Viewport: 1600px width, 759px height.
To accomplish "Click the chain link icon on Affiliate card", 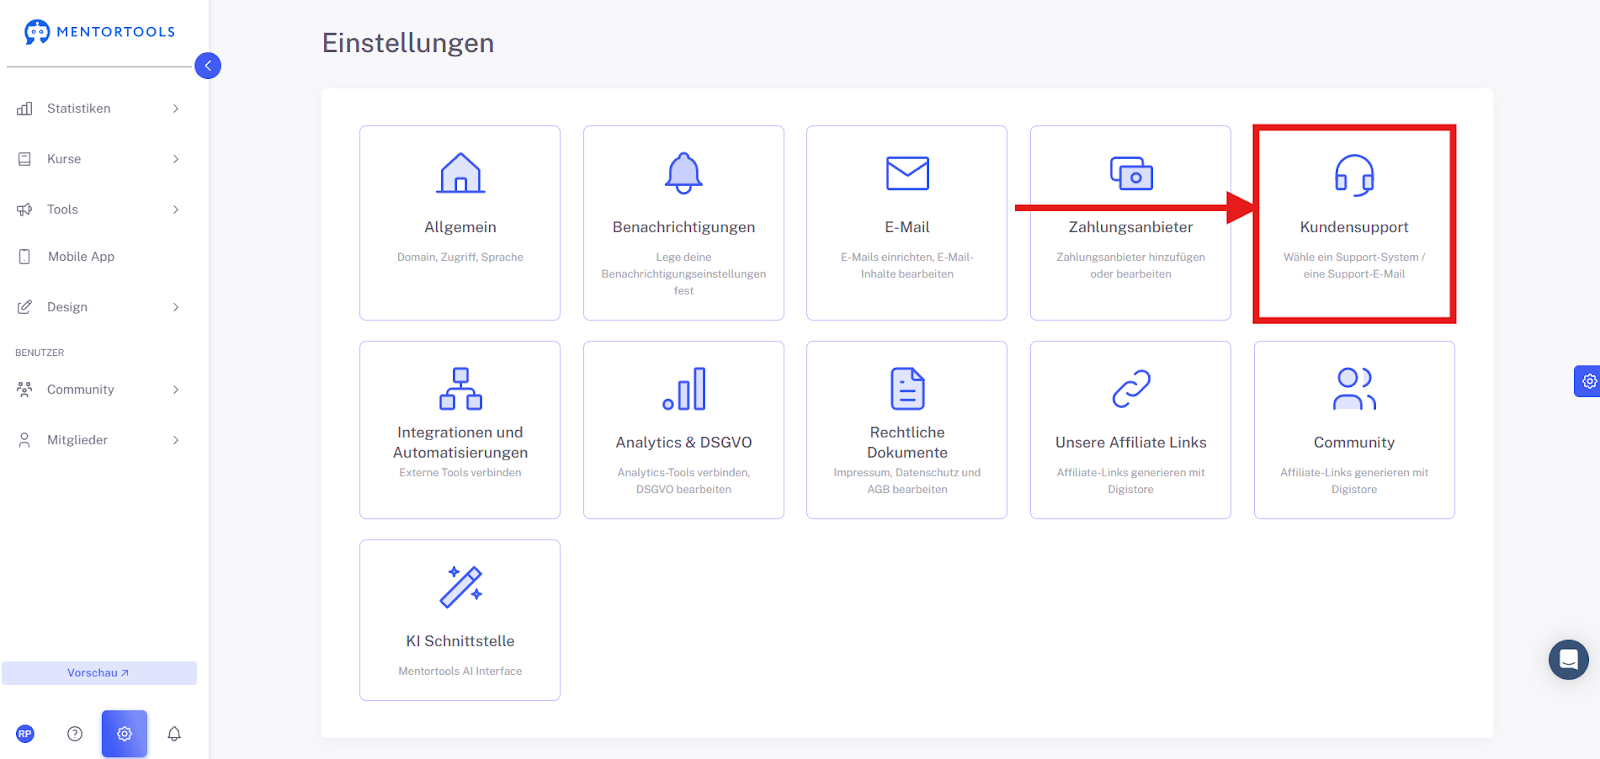I will (1131, 389).
